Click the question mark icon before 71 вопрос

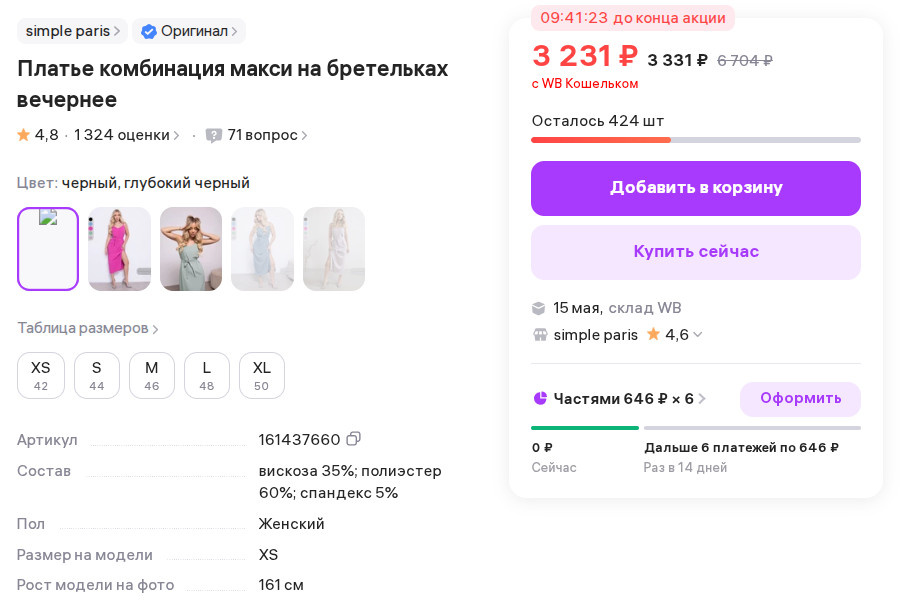(212, 135)
